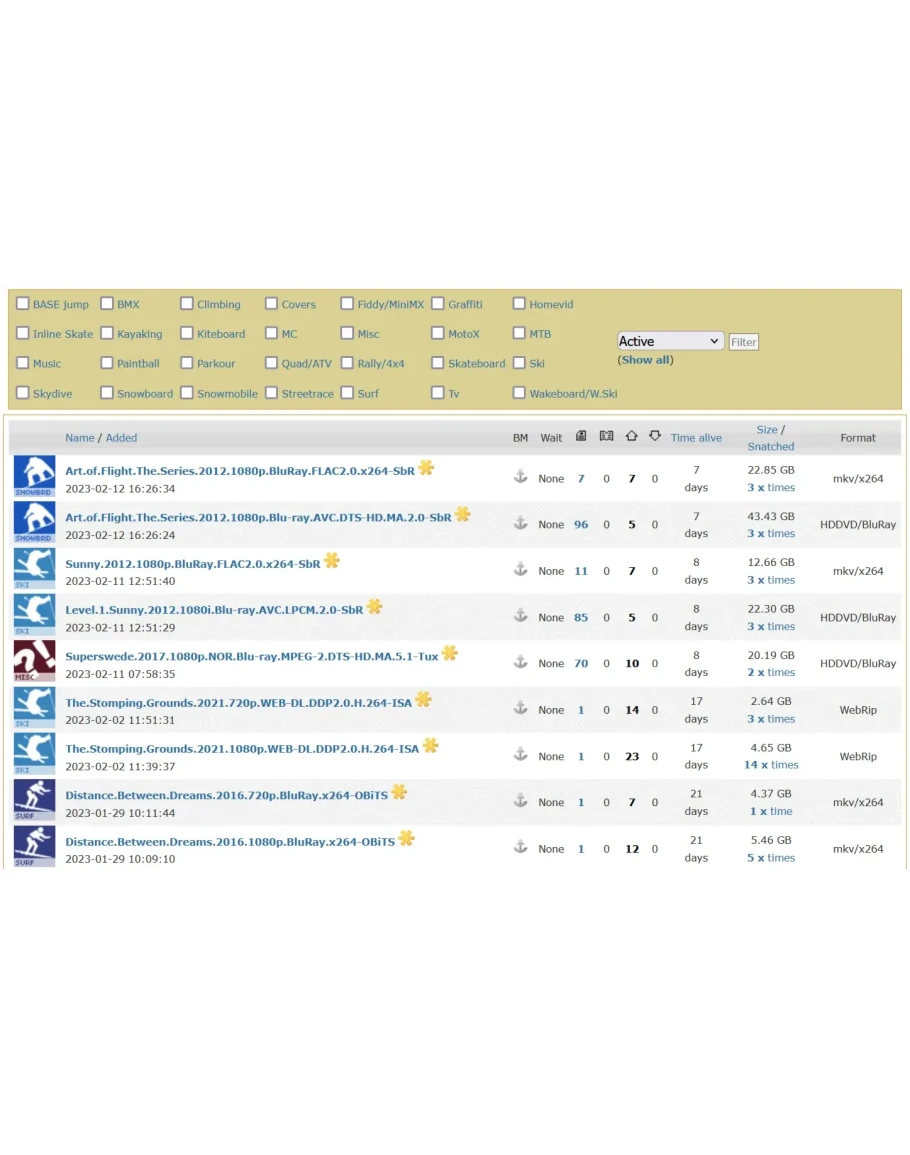The width and height of the screenshot is (910, 1155).
Task: Bookmark Stomping.Grounds 720p via anchor icon
Action: coord(520,708)
